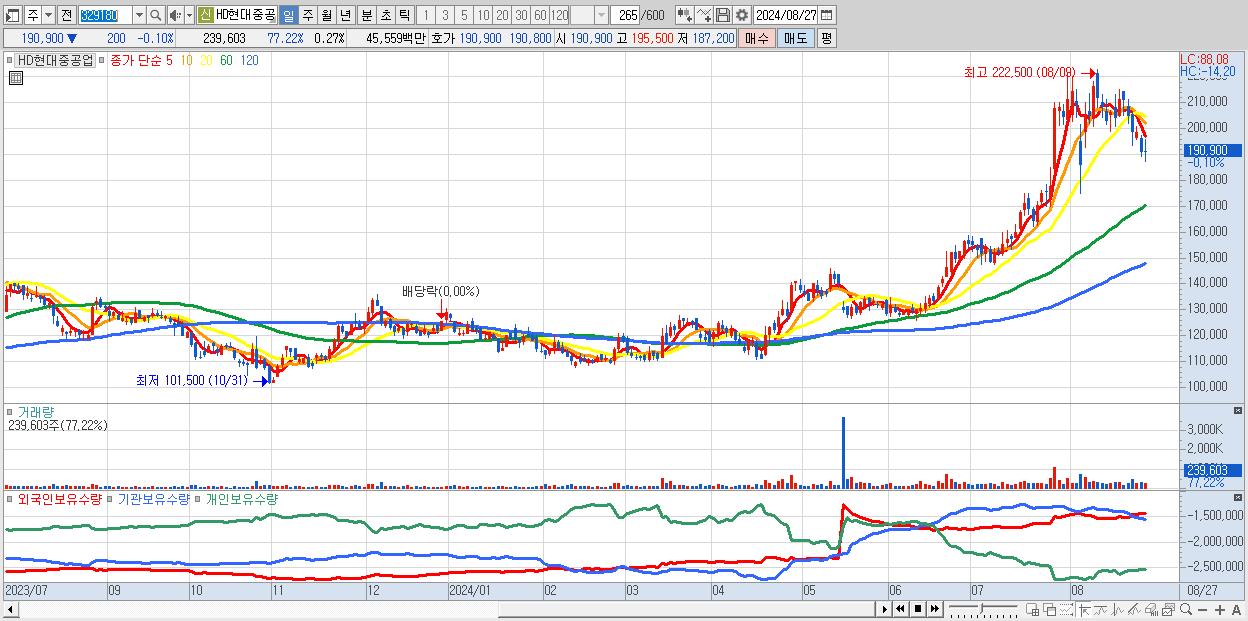Click the chart window layout icon
This screenshot has width=1248, height=621.
(x=1168, y=609)
